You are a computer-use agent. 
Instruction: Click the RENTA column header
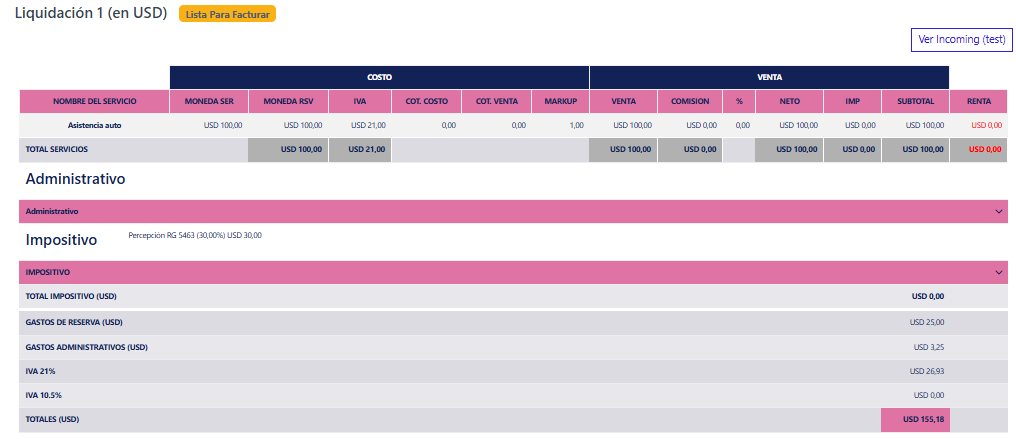point(979,102)
